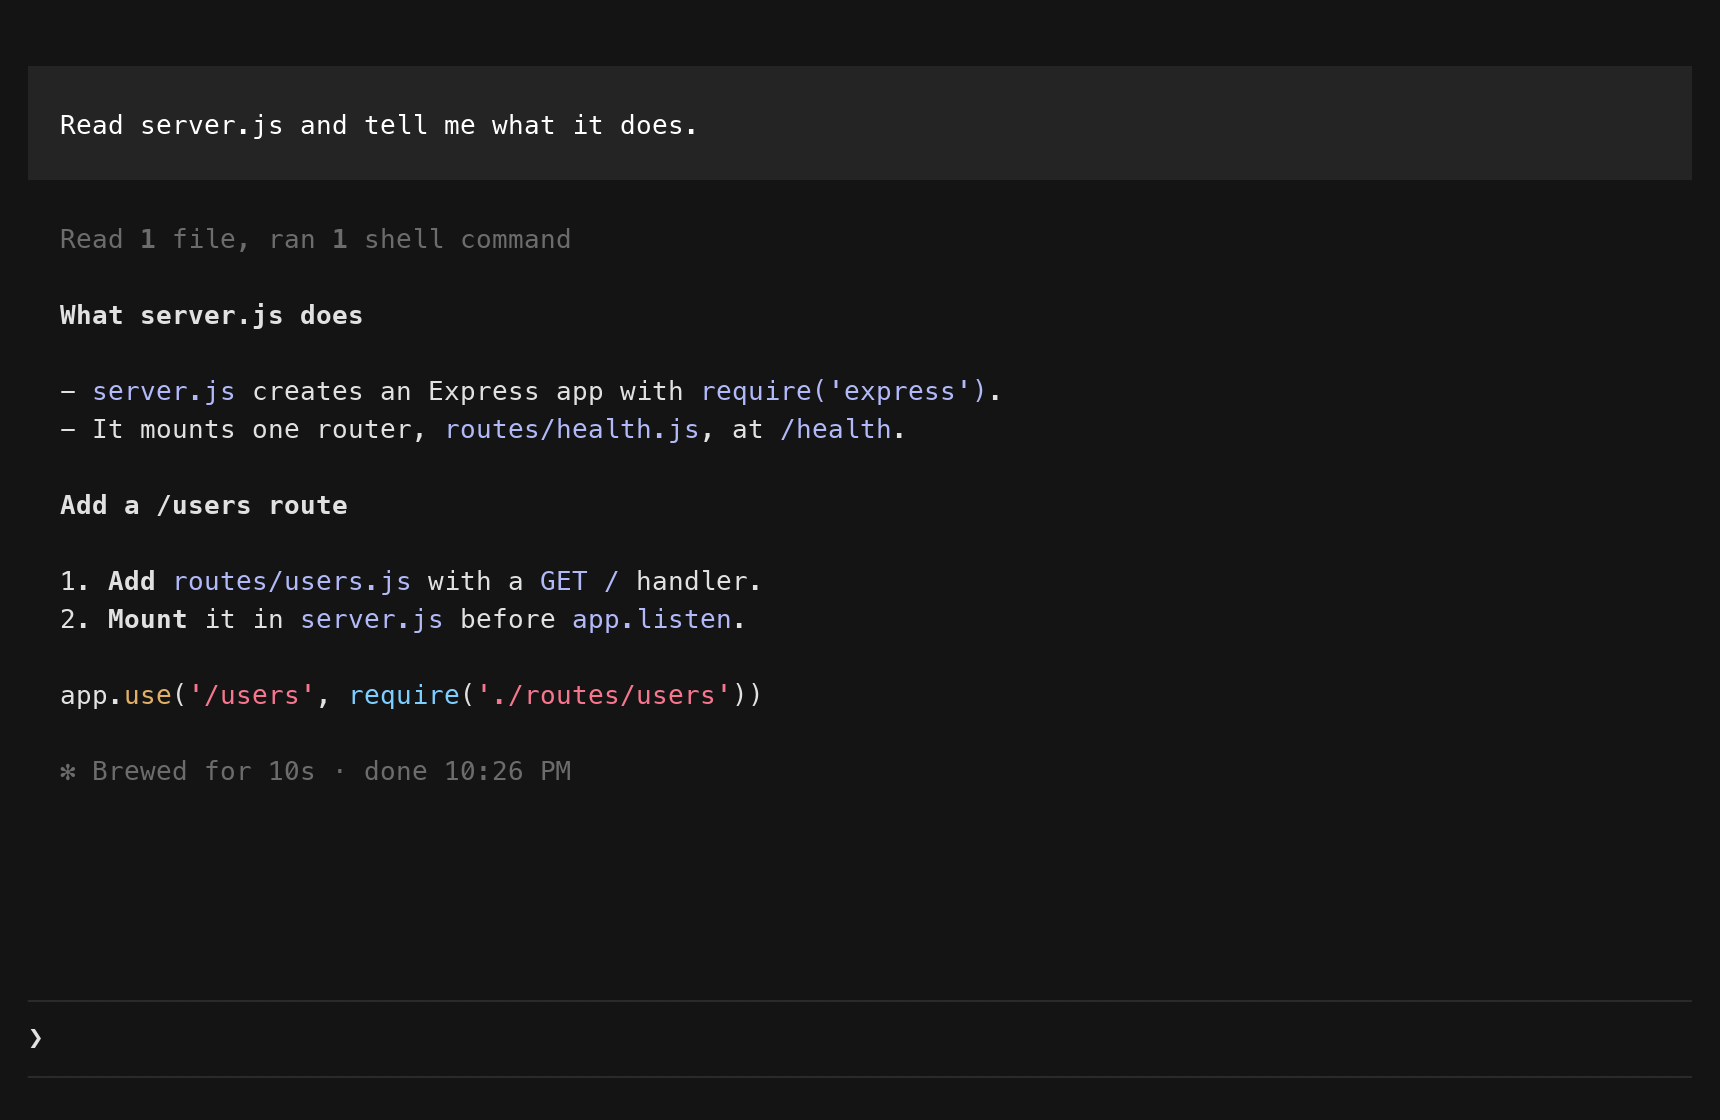The width and height of the screenshot is (1720, 1120).
Task: Open the routes/users.js file reference
Action: point(292,581)
